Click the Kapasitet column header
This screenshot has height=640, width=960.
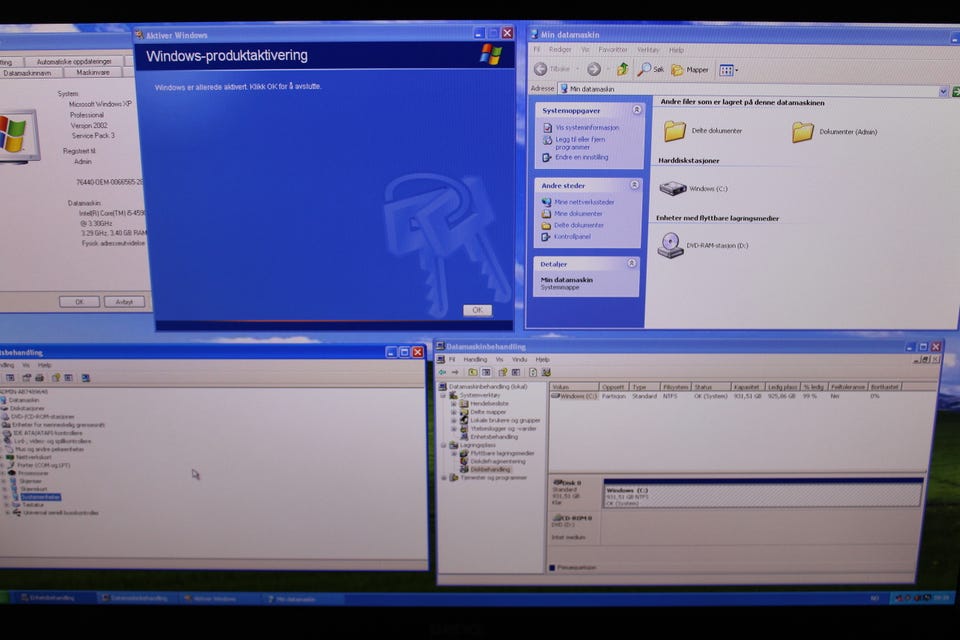coord(748,387)
